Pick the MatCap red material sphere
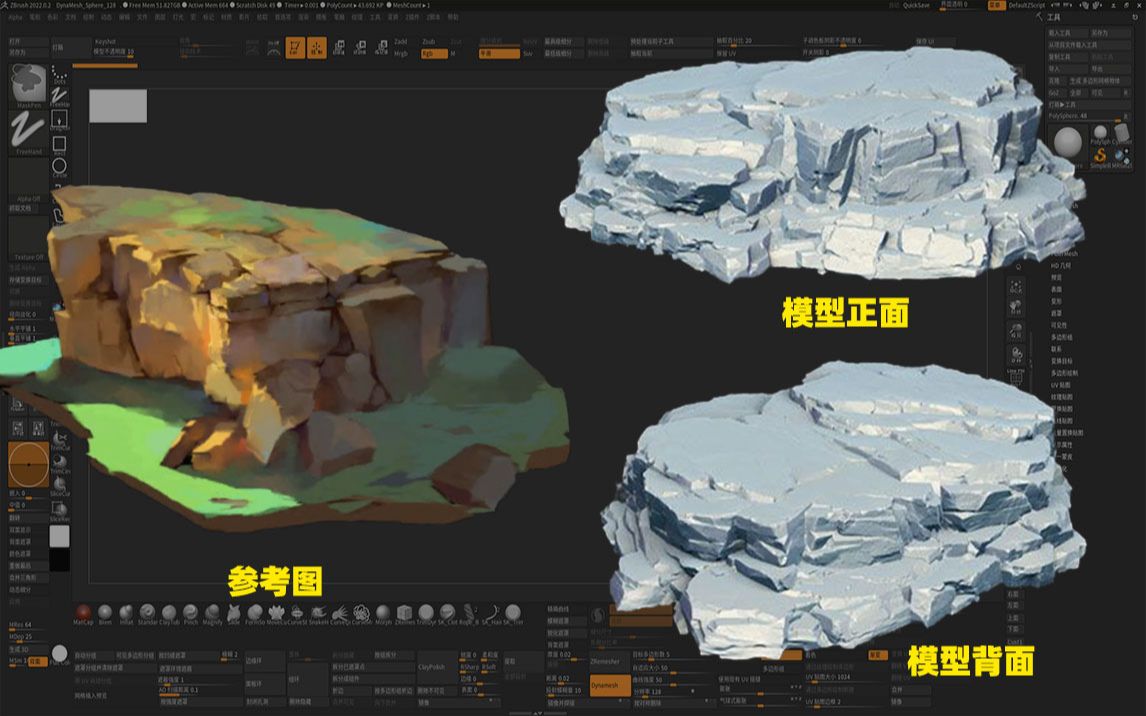 [83, 612]
